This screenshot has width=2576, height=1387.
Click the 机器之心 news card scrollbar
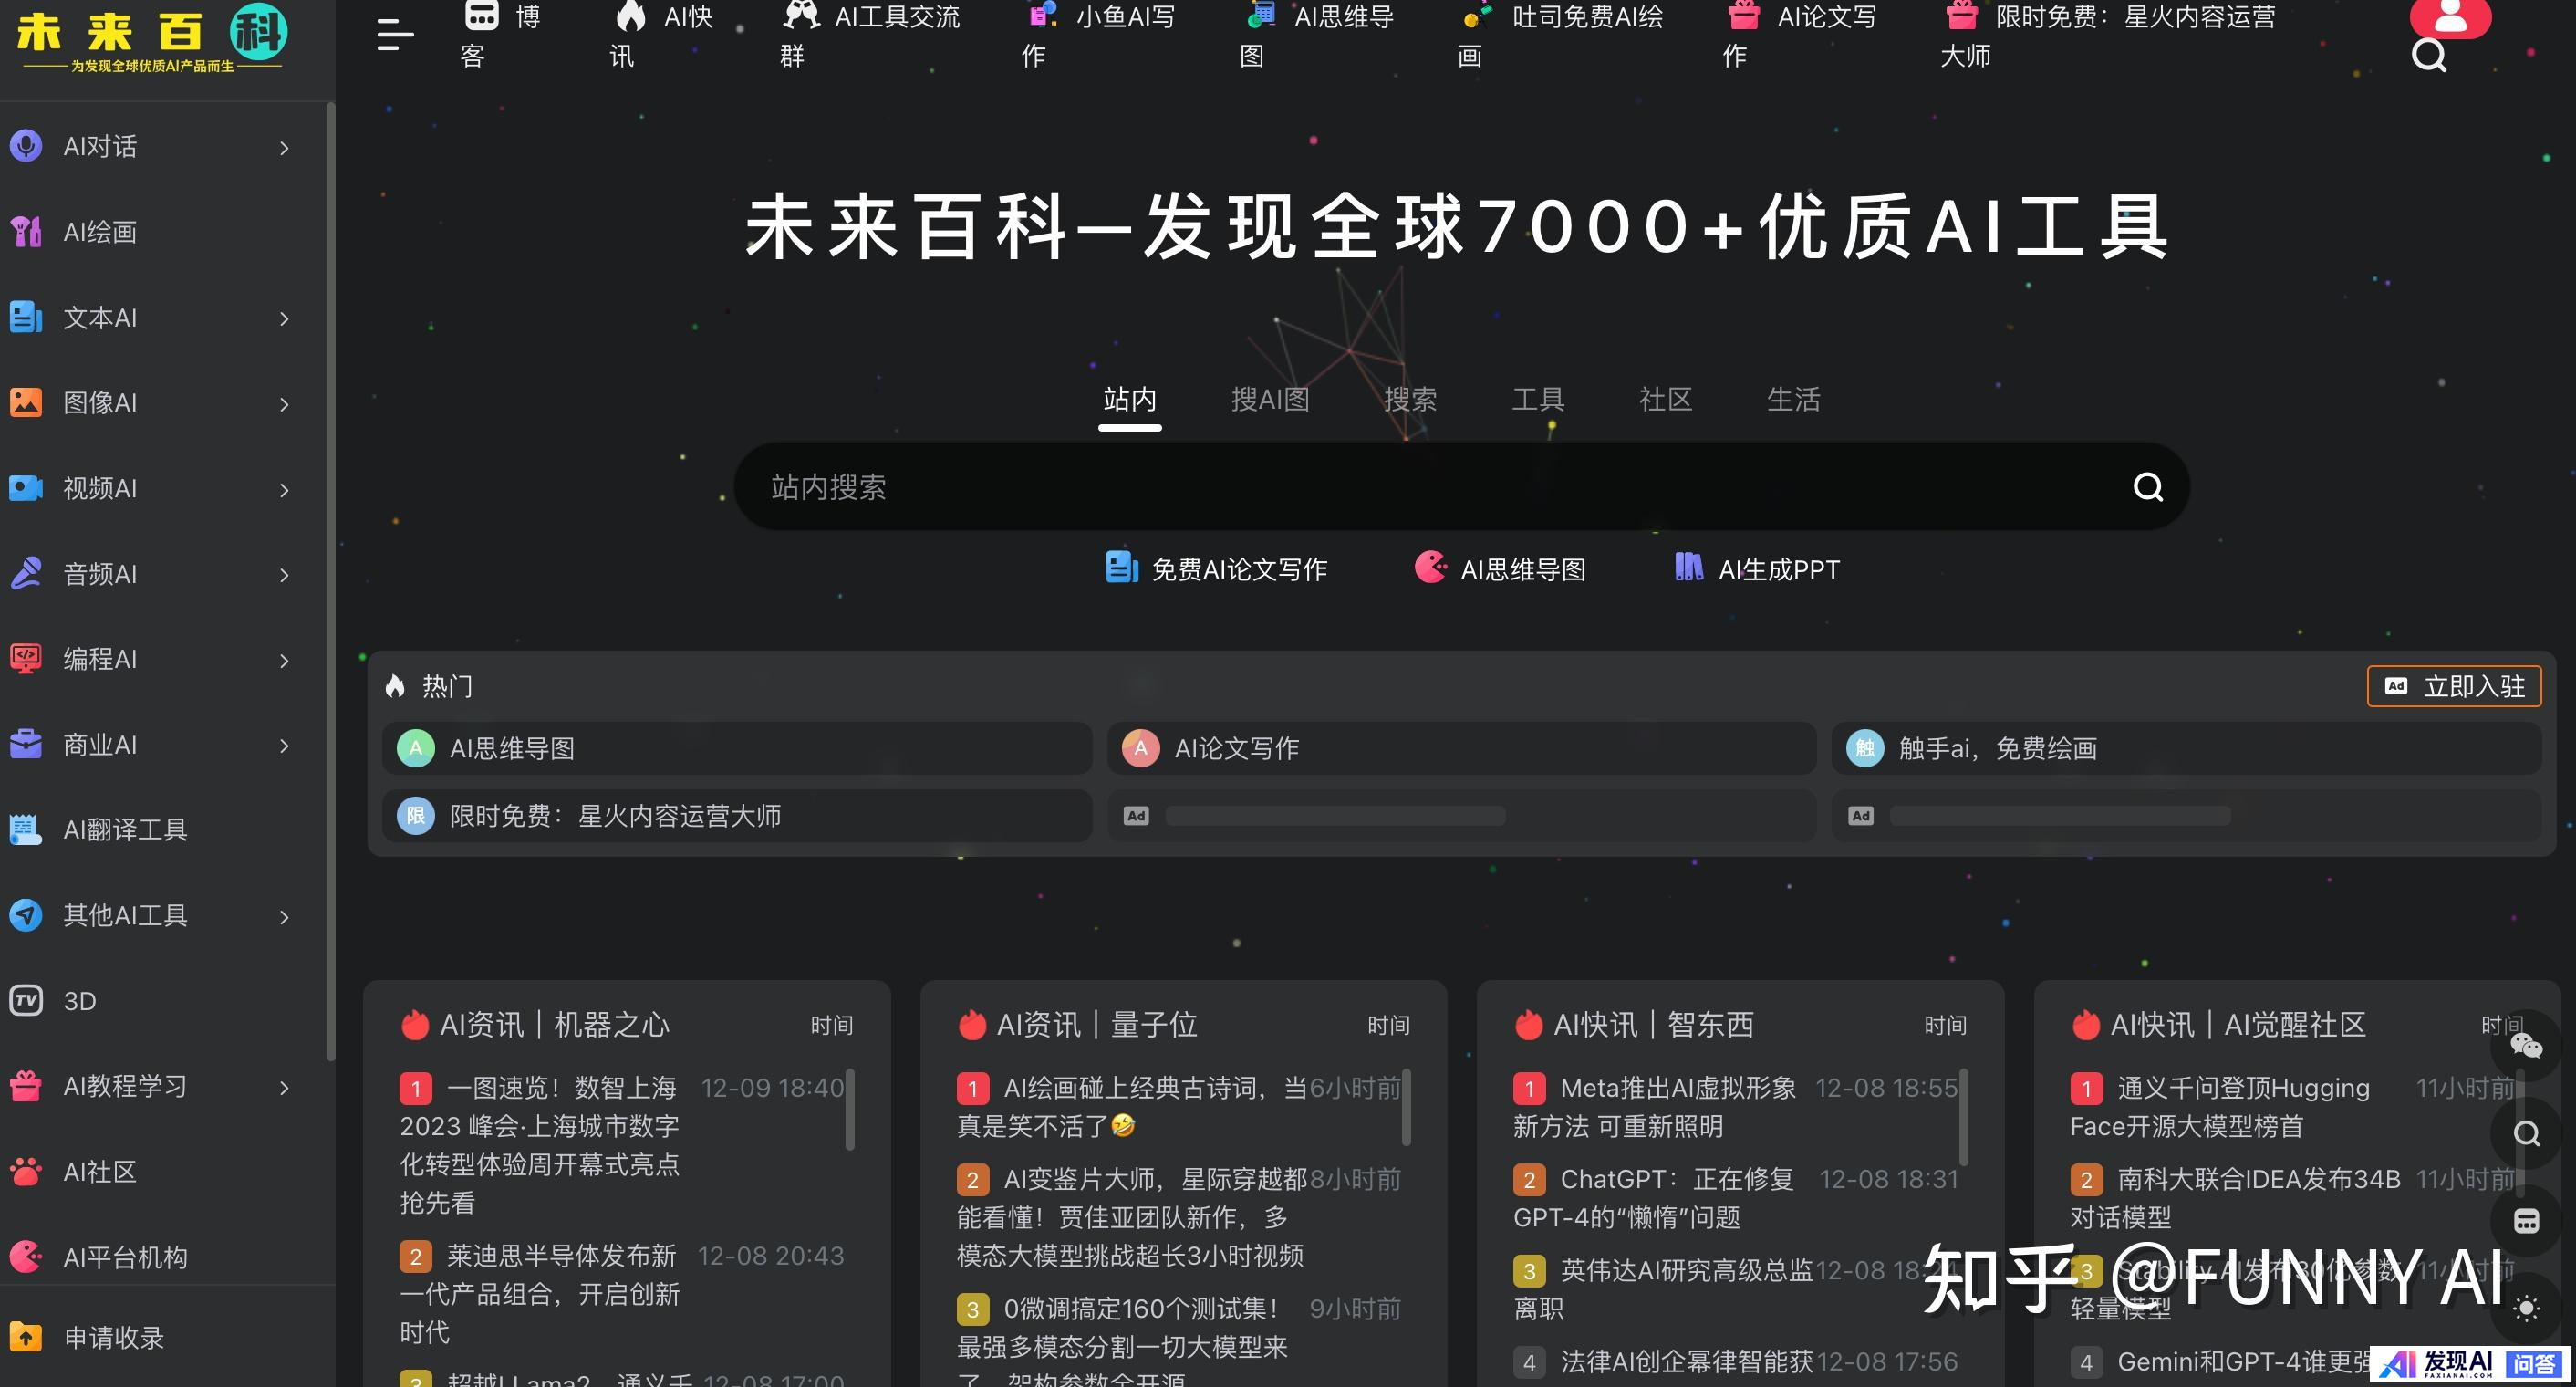[x=850, y=1110]
